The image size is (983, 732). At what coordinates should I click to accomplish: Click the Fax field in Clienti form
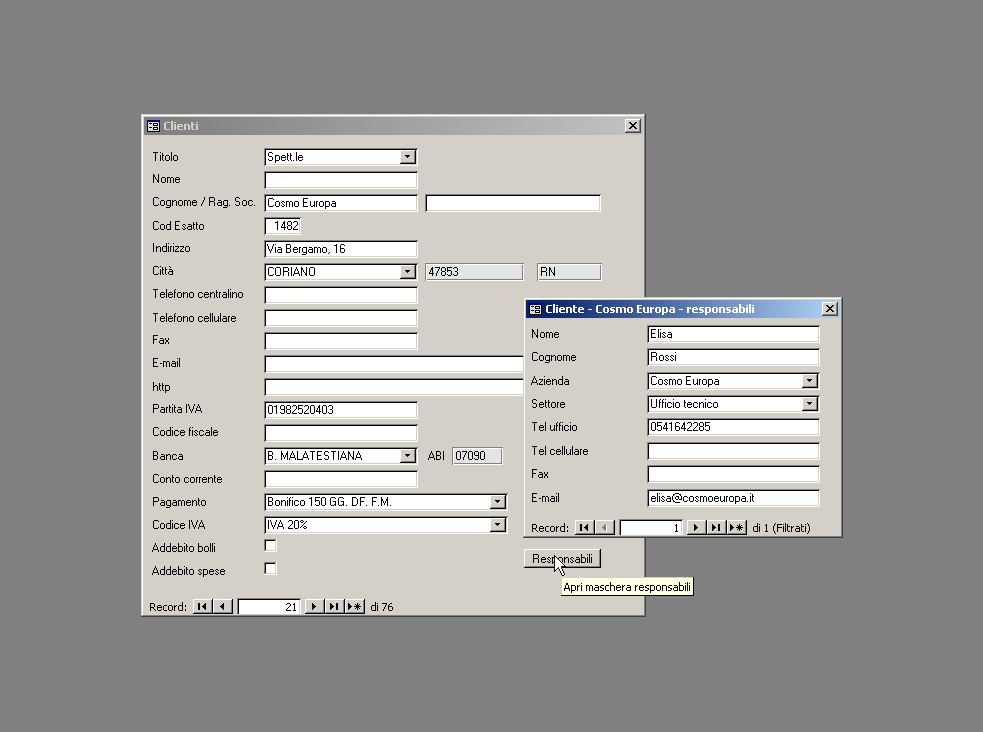pyautogui.click(x=341, y=341)
